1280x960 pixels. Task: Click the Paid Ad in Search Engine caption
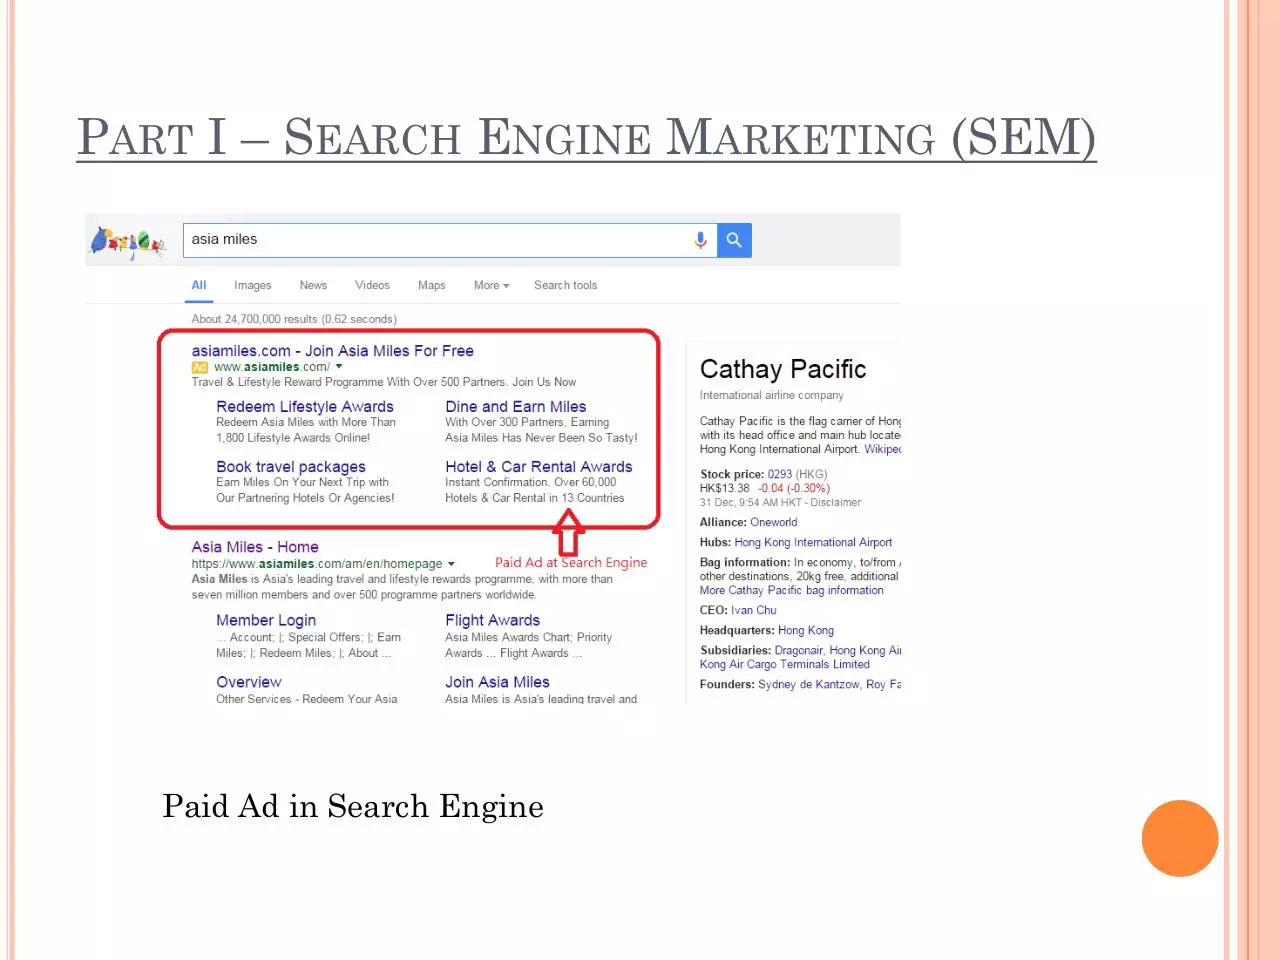click(x=353, y=806)
